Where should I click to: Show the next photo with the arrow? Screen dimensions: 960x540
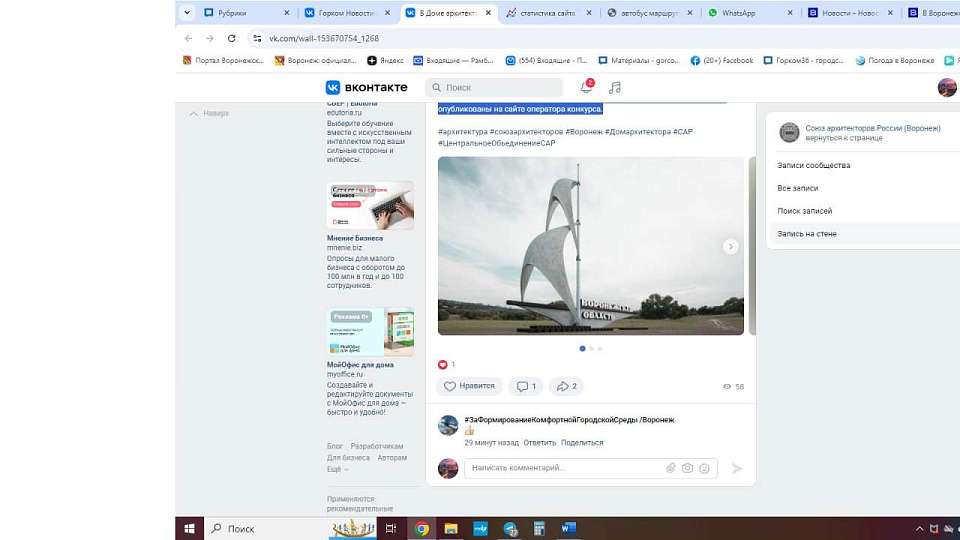pyautogui.click(x=731, y=246)
